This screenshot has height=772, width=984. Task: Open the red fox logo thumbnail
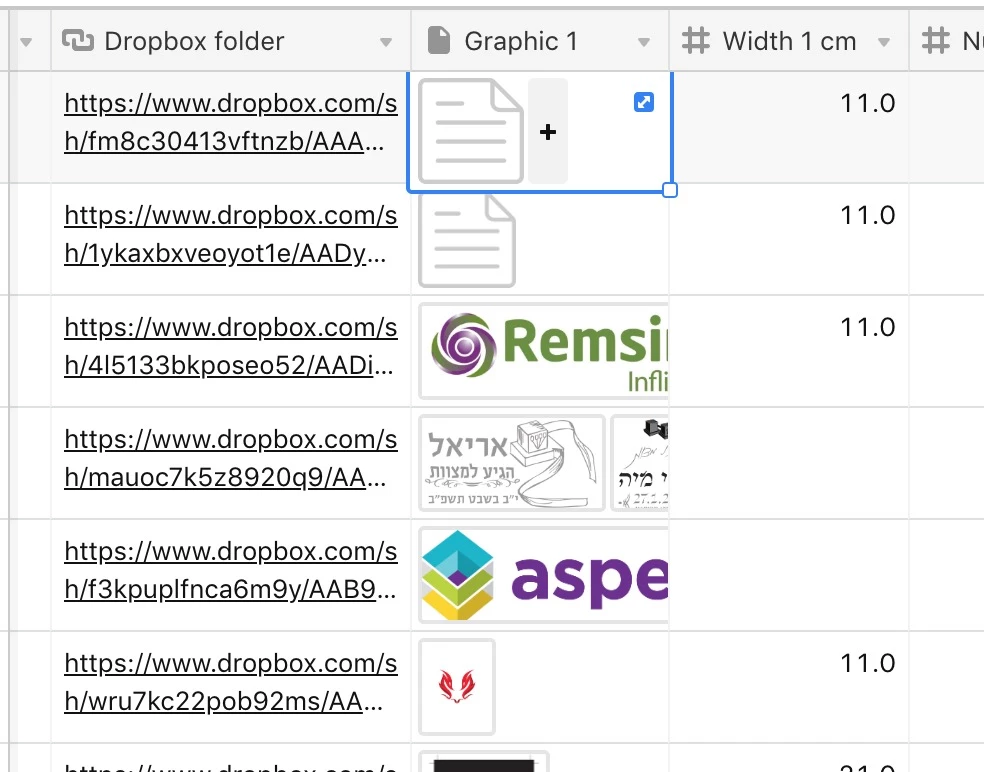457,687
